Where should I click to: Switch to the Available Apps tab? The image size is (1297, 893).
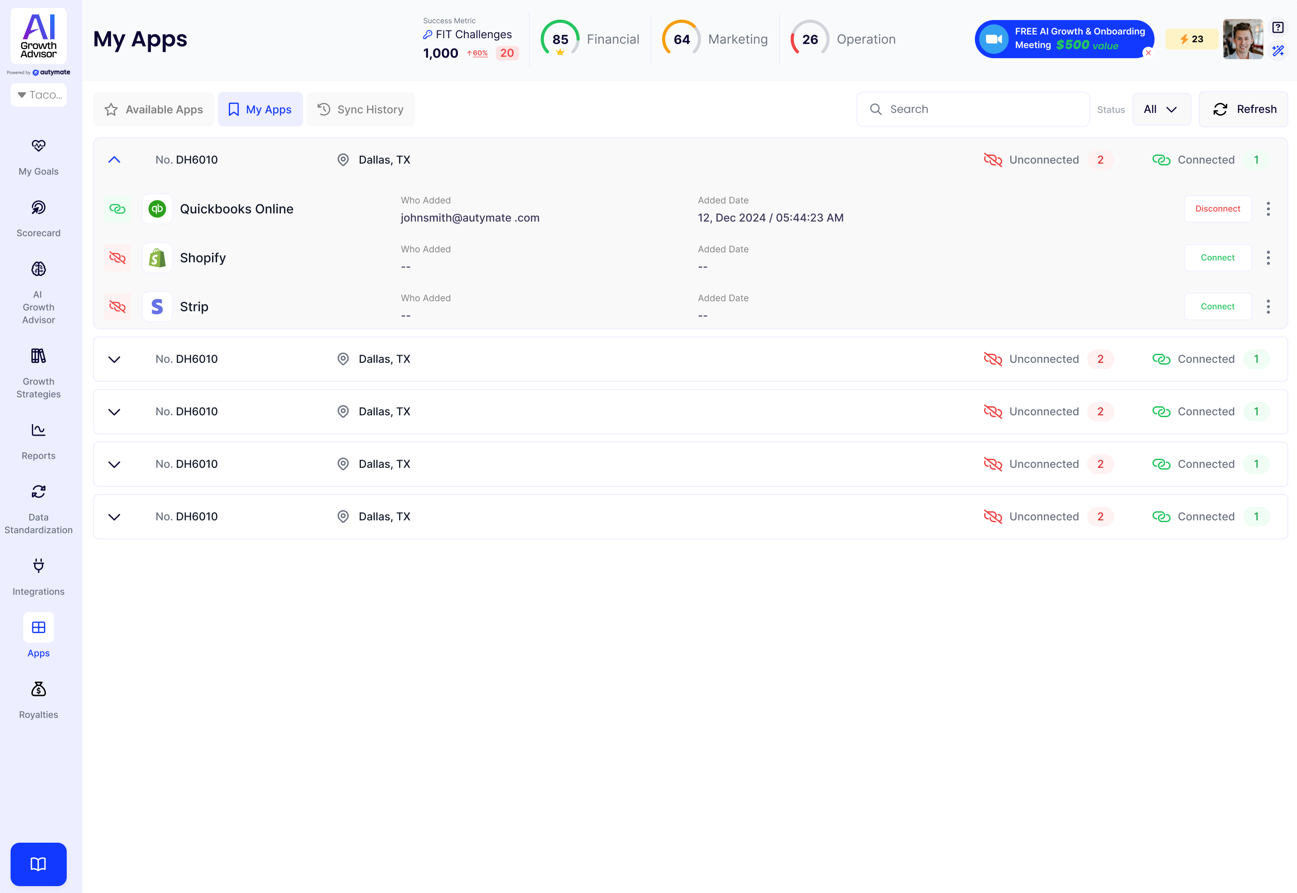click(154, 109)
